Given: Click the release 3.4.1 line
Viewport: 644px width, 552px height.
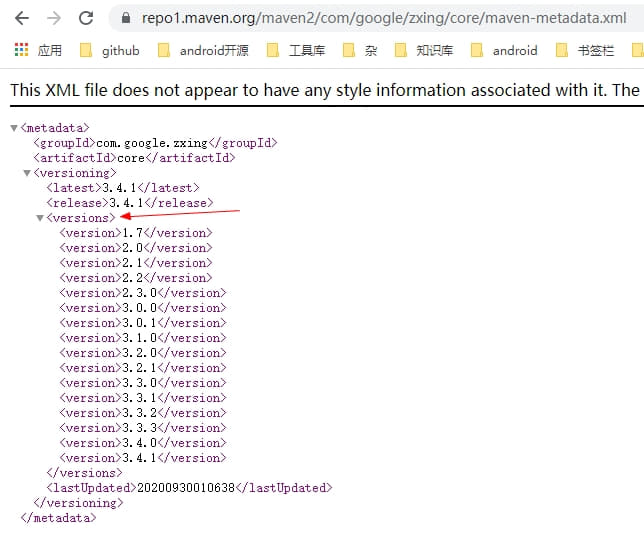Looking at the screenshot, I should pos(130,203).
